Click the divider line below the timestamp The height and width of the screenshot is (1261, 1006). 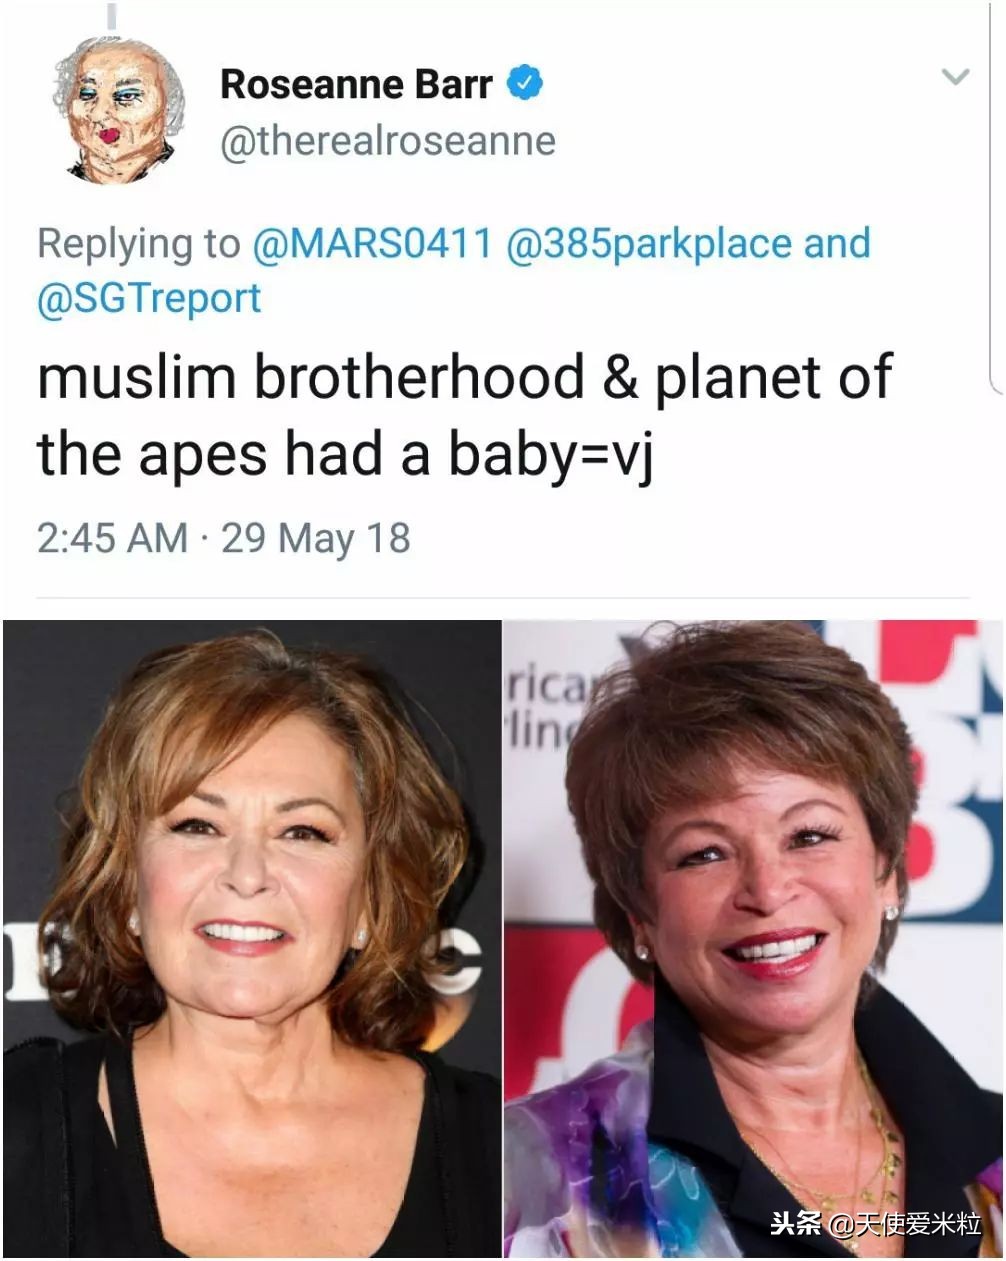click(503, 598)
